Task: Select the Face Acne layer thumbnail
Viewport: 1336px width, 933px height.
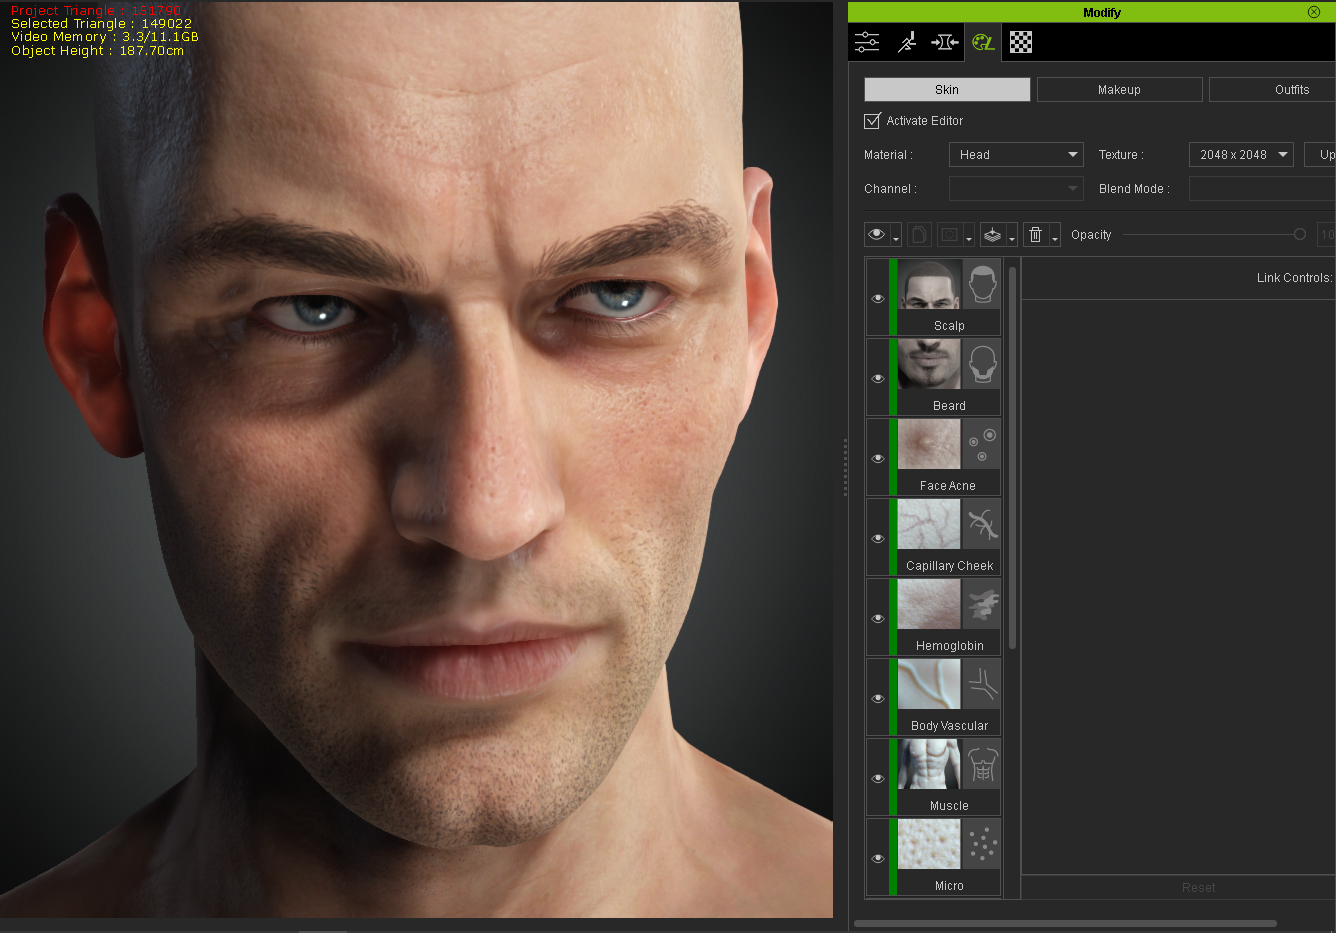Action: [929, 444]
